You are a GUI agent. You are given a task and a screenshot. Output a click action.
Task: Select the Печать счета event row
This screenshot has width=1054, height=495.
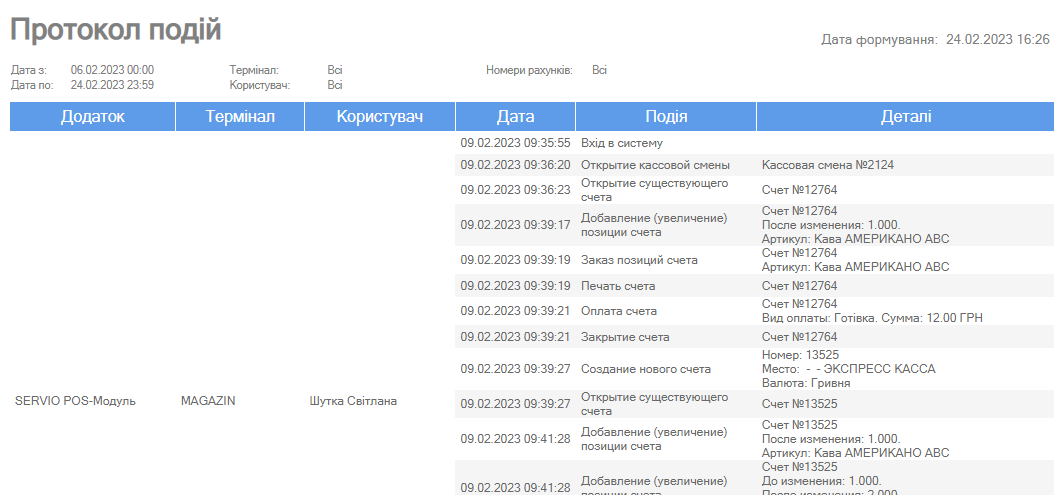pos(618,286)
